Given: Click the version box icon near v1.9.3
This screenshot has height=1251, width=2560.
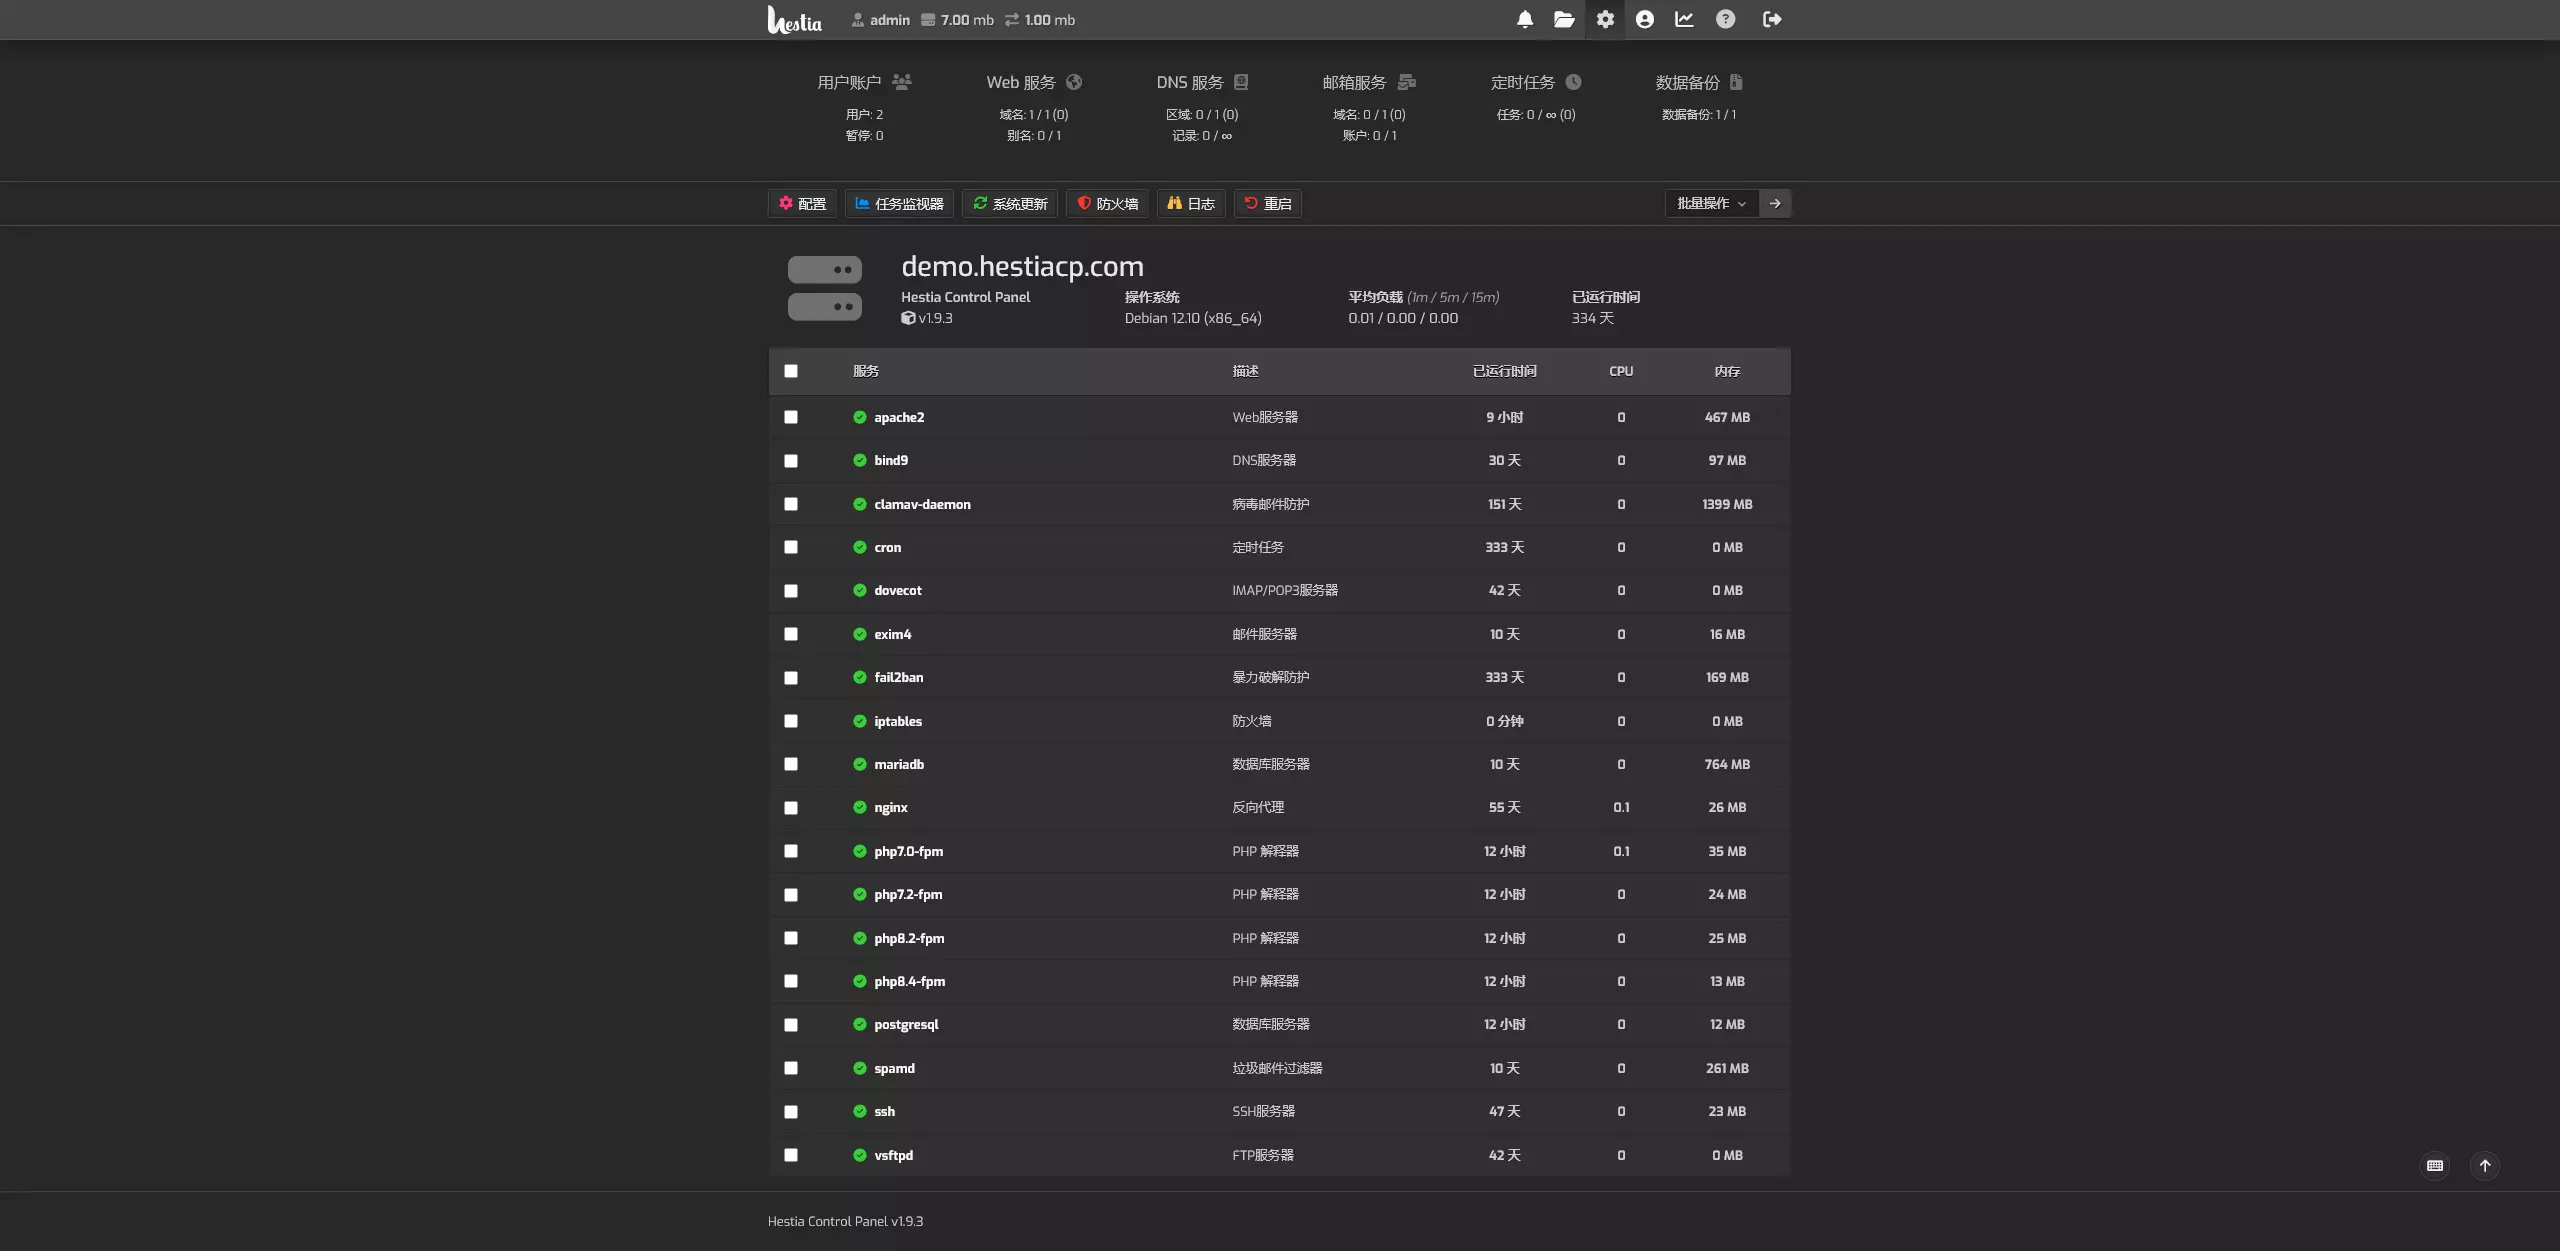Looking at the screenshot, I should (908, 318).
